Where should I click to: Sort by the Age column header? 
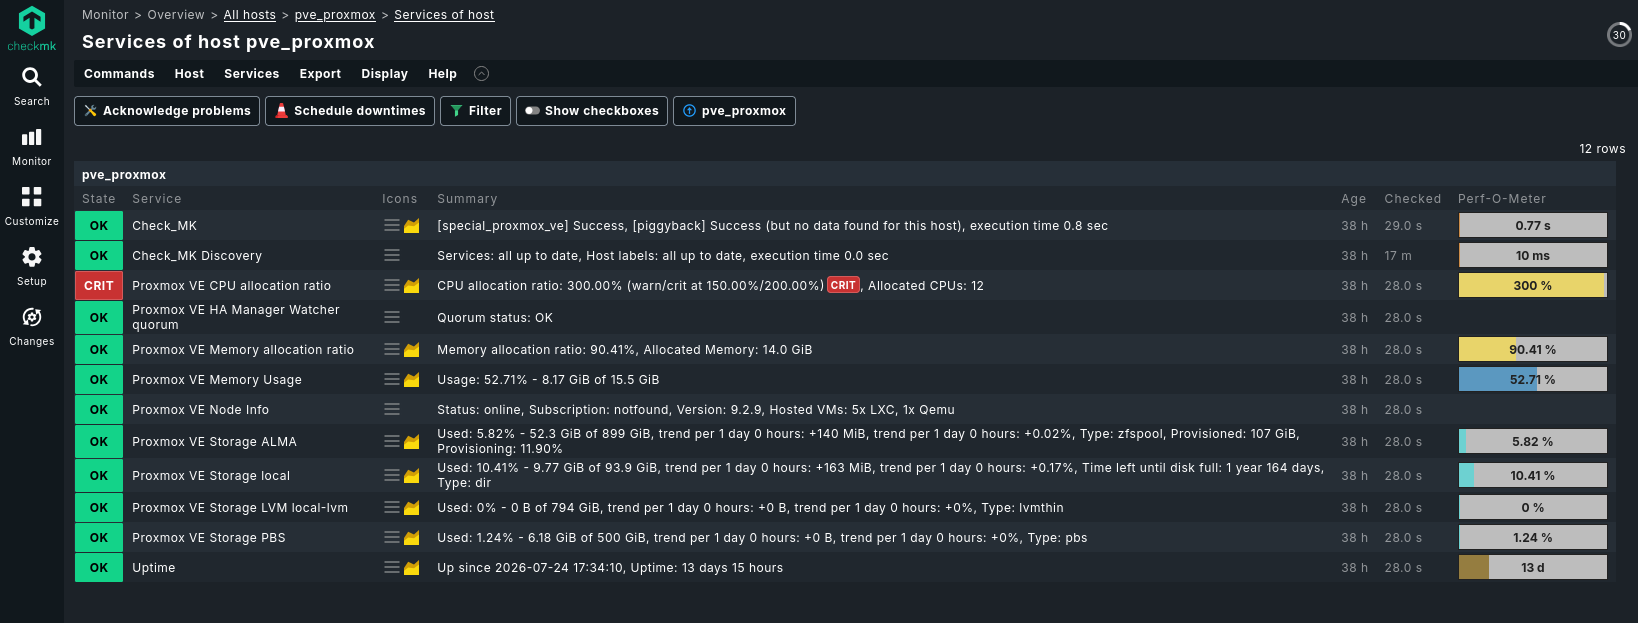[x=1354, y=199]
